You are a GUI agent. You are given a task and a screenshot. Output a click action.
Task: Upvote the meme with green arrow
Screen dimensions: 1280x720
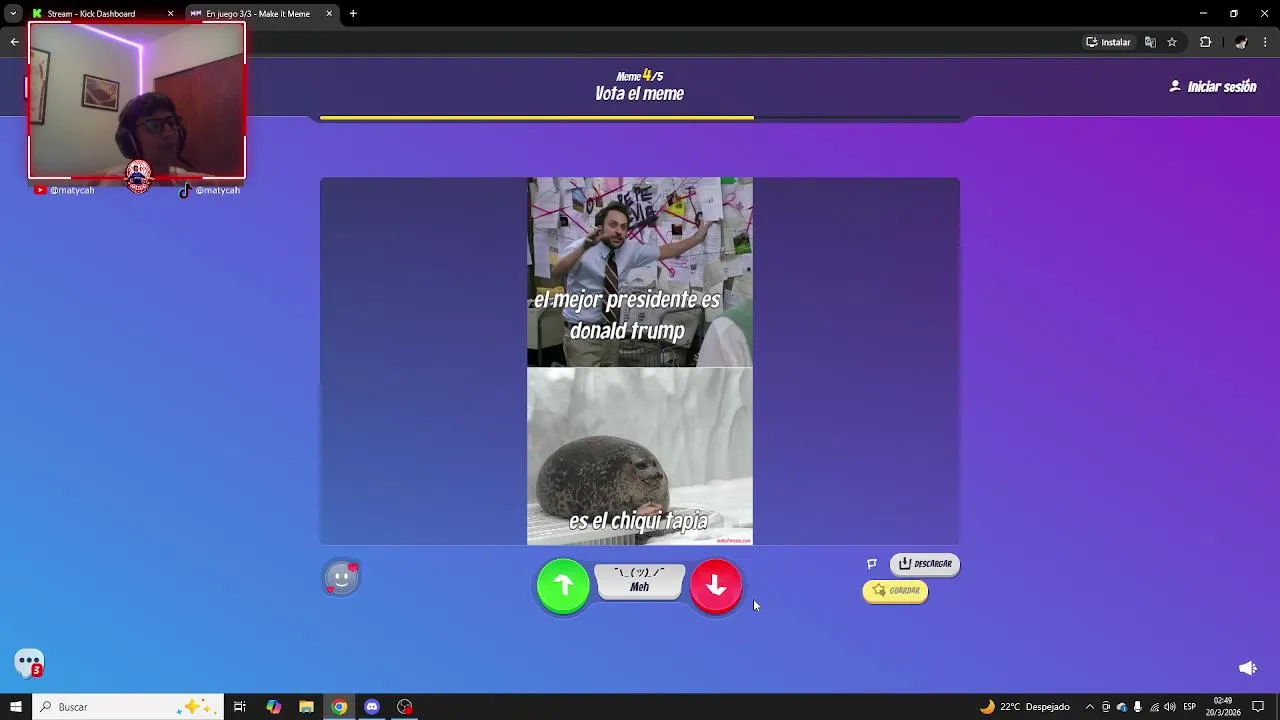pyautogui.click(x=563, y=586)
